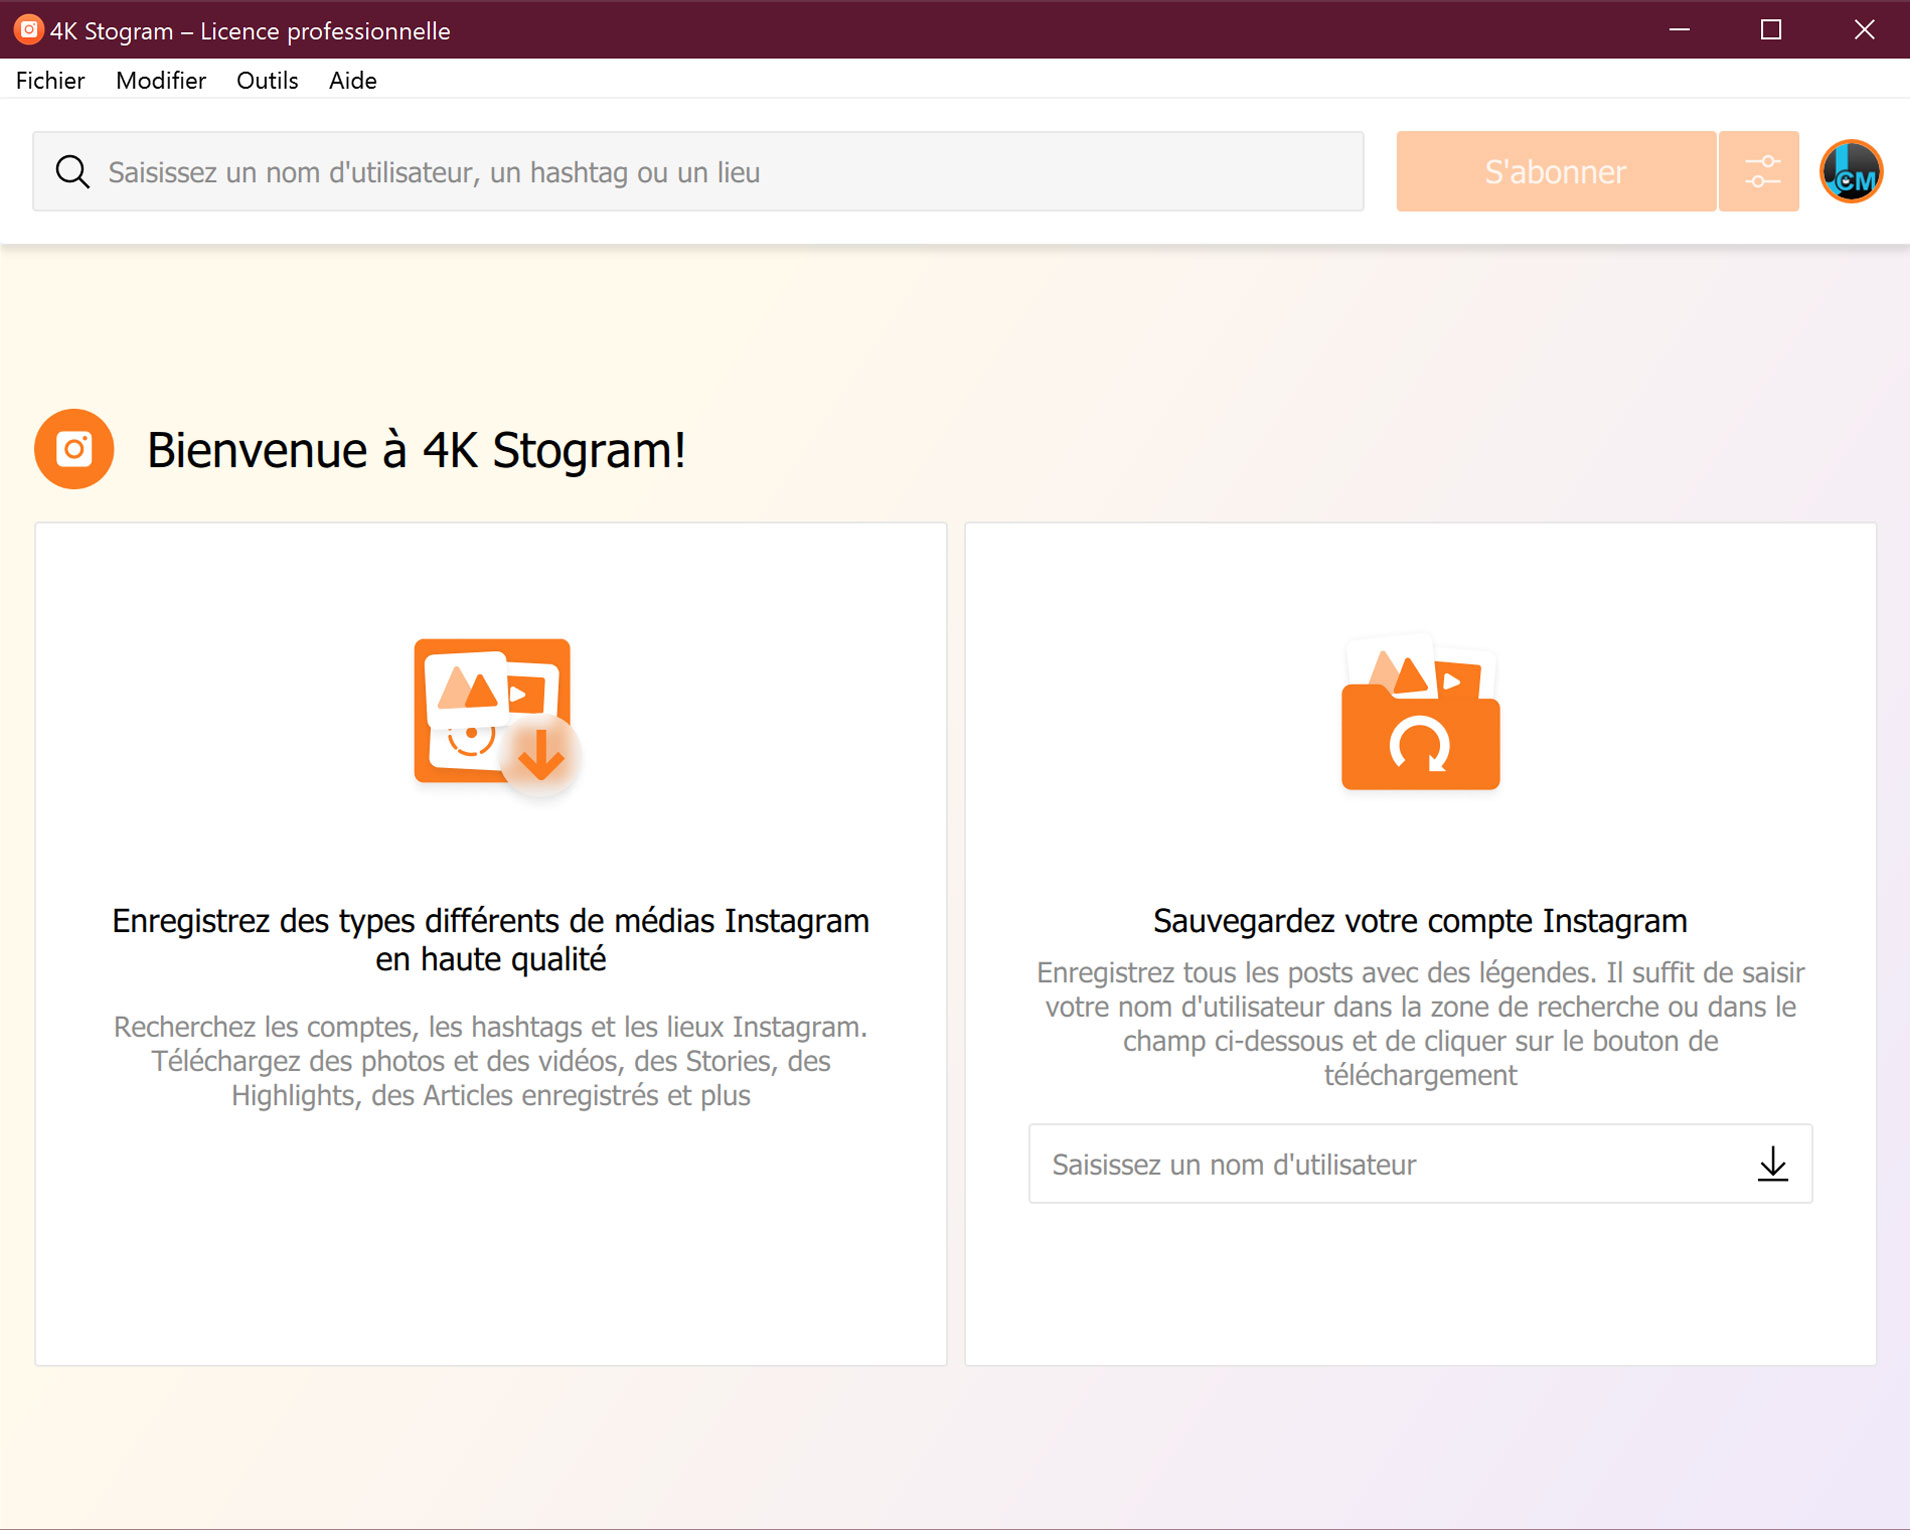The image size is (1910, 1532).
Task: Open subscription settings sliders icon
Action: tap(1760, 172)
